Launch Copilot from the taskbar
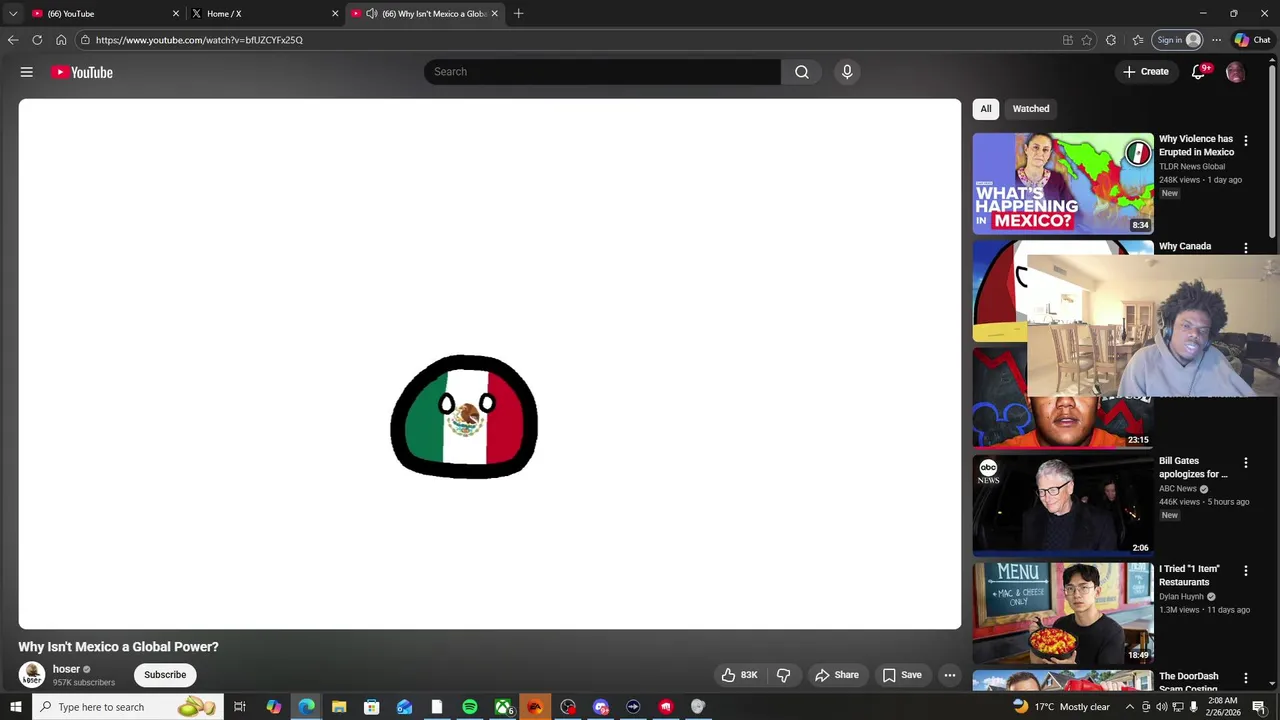This screenshot has width=1280, height=720. pos(273,707)
